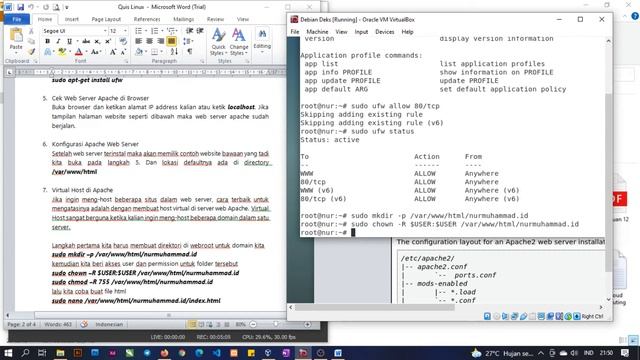640x360 pixels.
Task: Toggle Strikethrough formatting in Word
Action: [x=86, y=41]
